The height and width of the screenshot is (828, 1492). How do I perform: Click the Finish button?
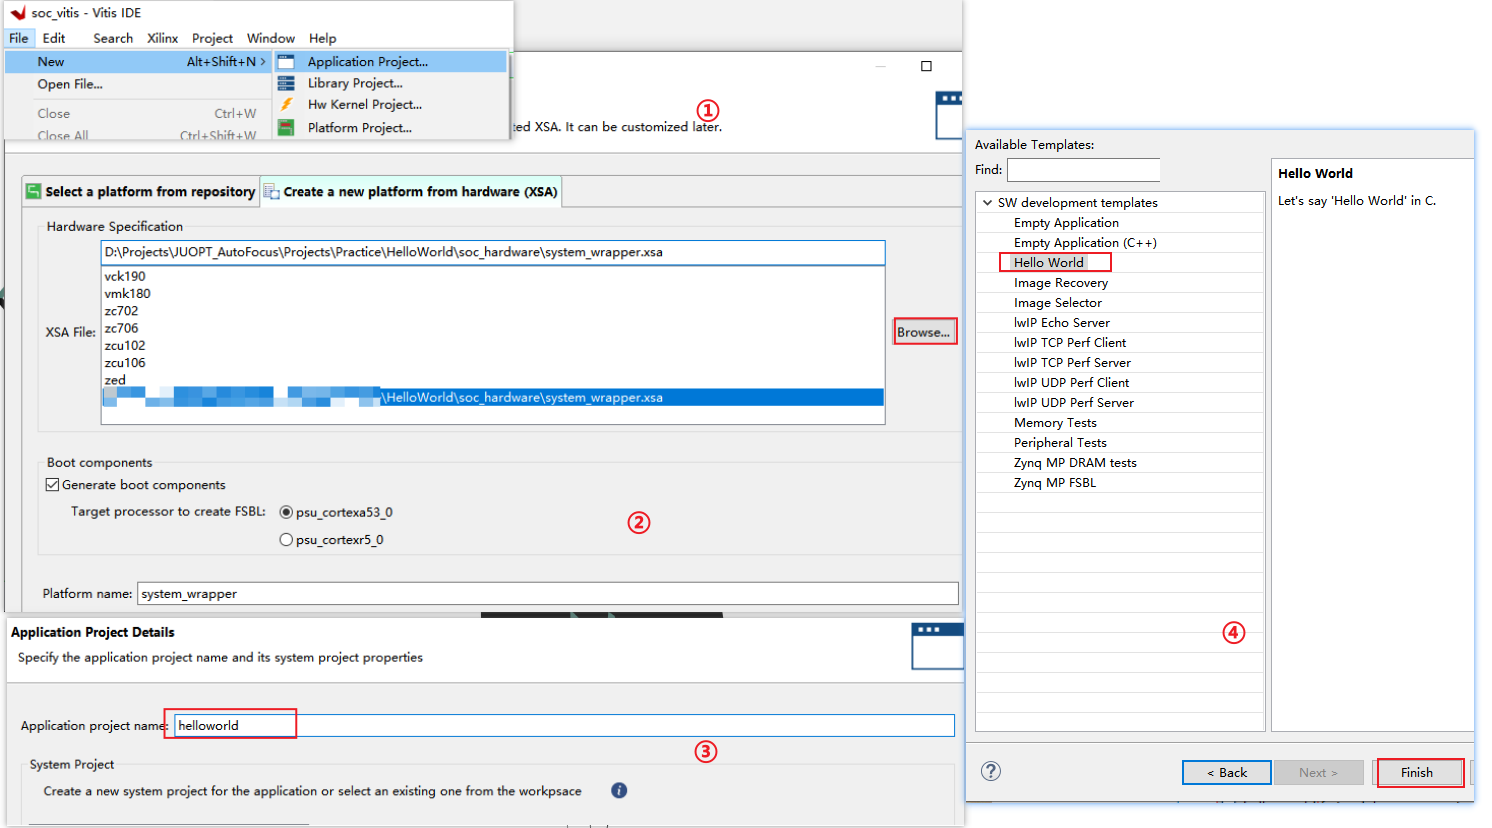(x=1416, y=772)
